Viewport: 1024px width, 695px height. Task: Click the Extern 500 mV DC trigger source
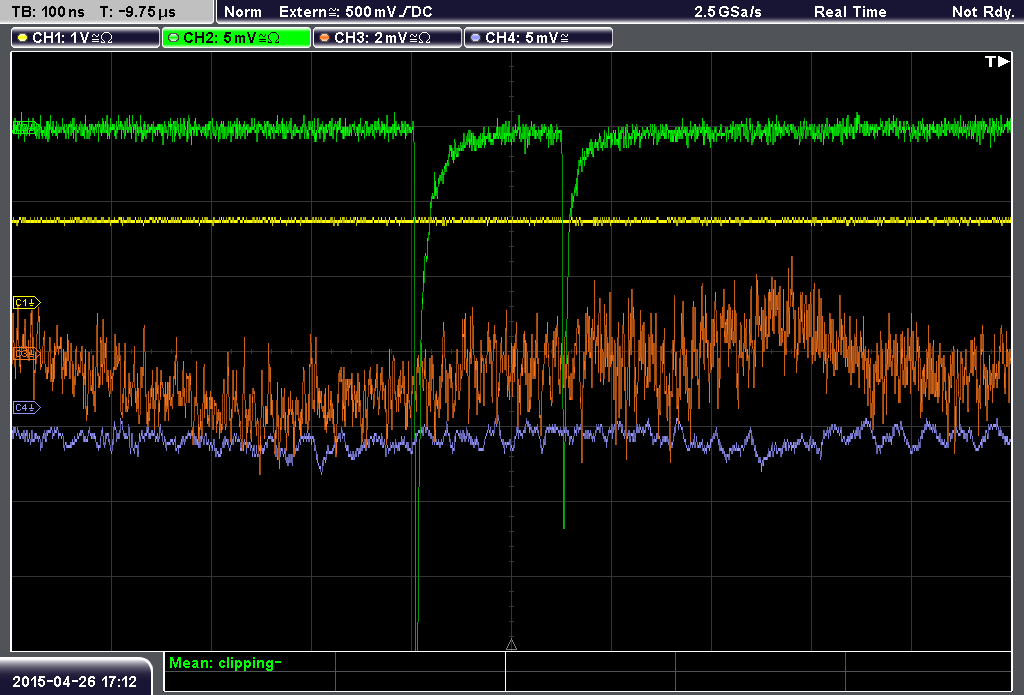point(355,12)
